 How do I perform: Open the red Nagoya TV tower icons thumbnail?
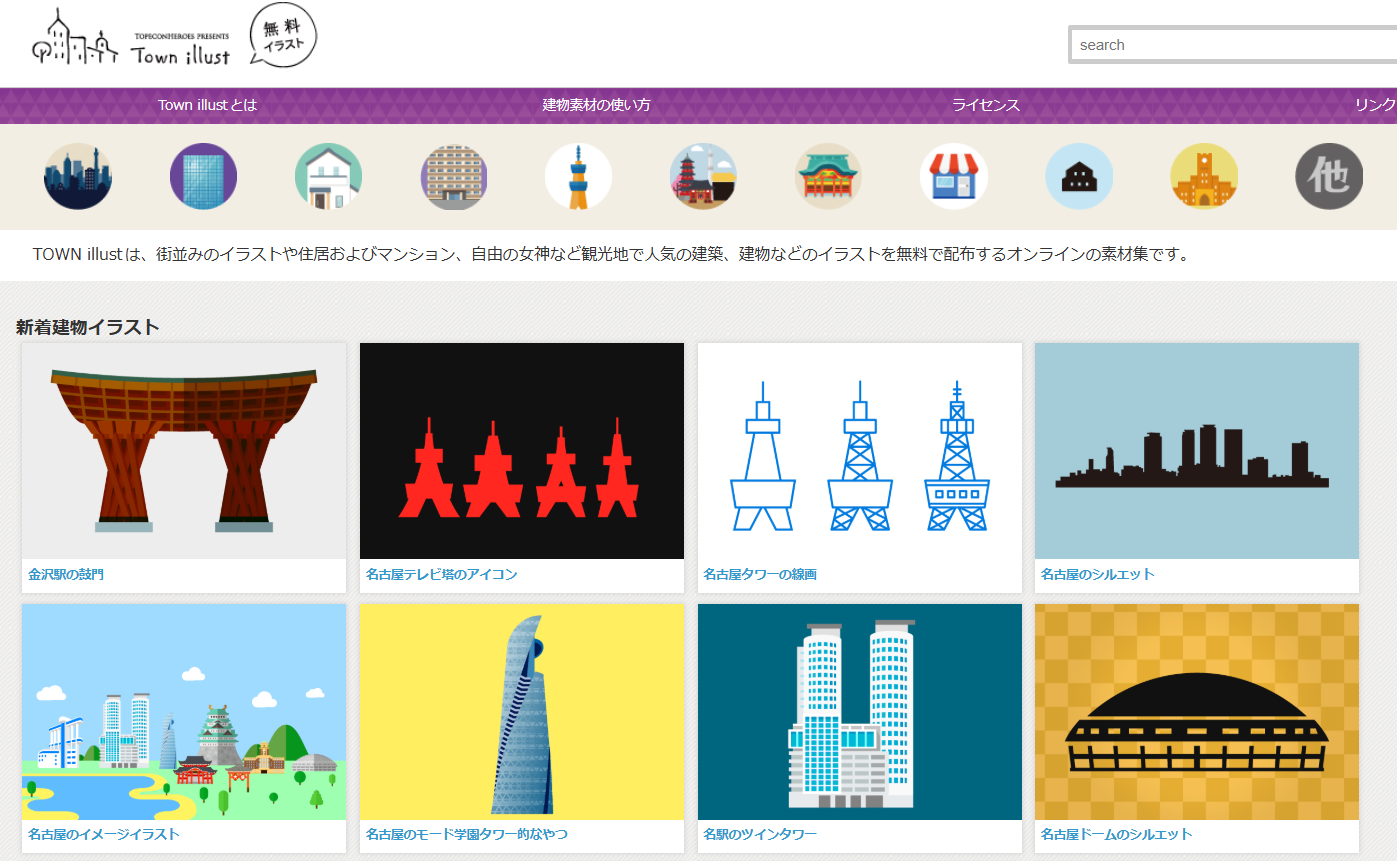(x=522, y=451)
